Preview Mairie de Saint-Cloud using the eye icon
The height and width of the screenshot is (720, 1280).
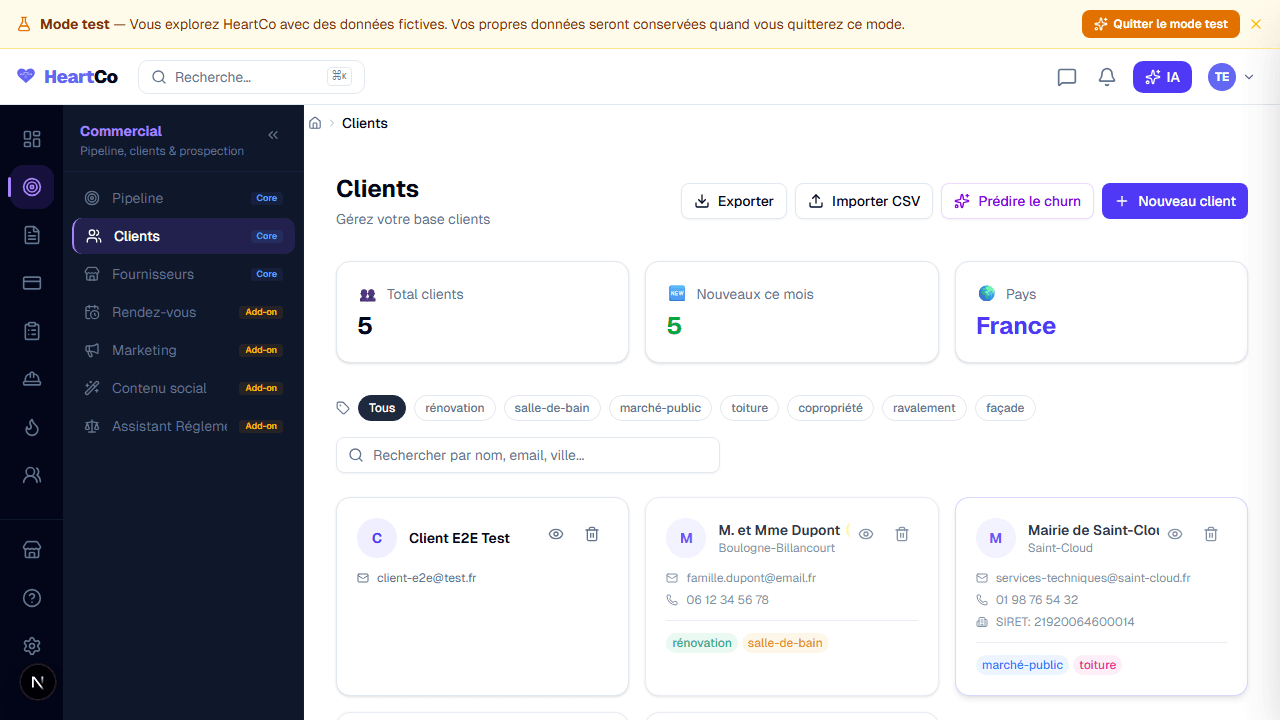[1175, 534]
